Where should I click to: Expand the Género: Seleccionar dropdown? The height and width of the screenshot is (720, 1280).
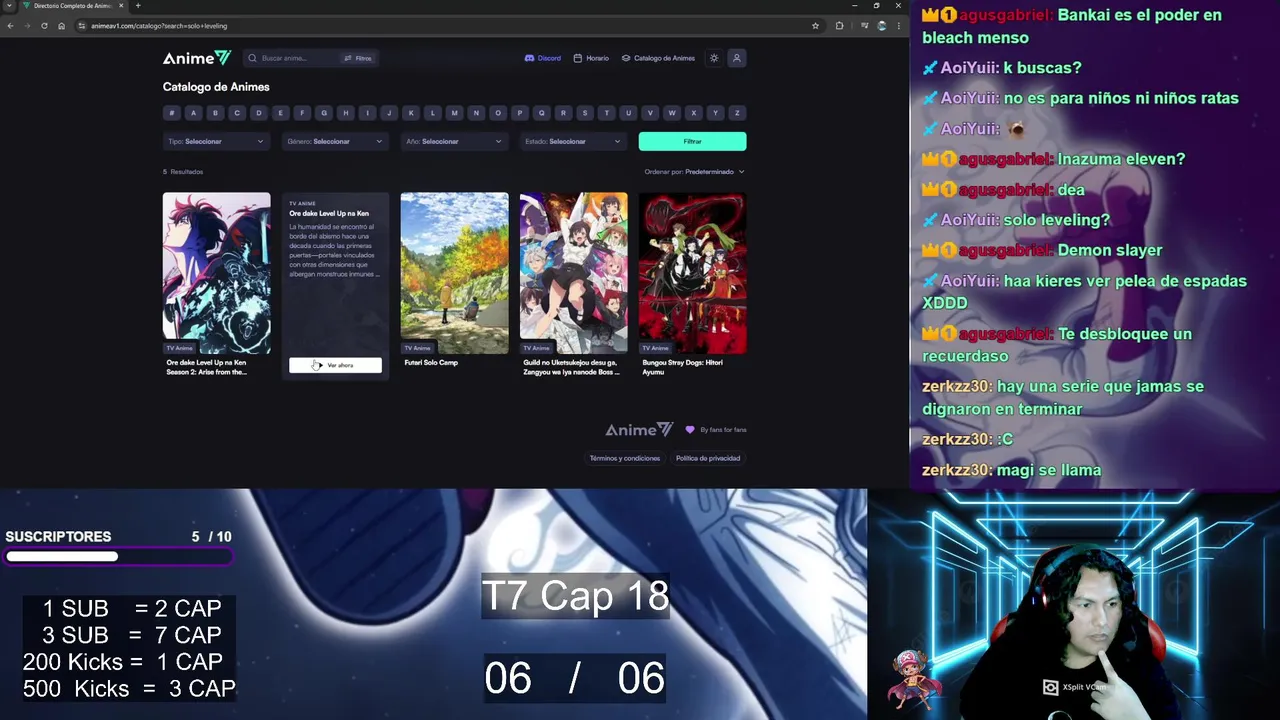(x=335, y=141)
